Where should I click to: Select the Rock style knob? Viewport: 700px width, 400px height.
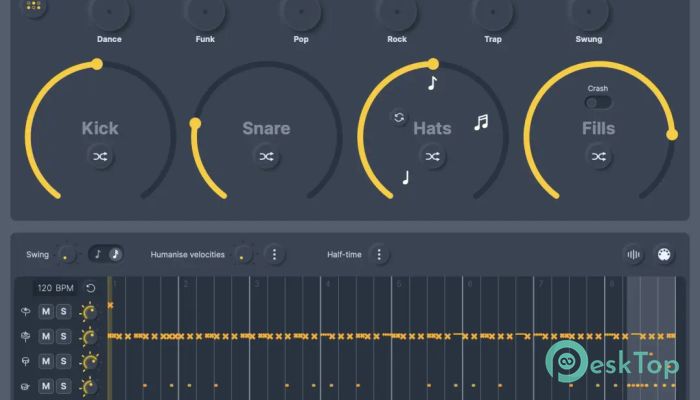(397, 12)
